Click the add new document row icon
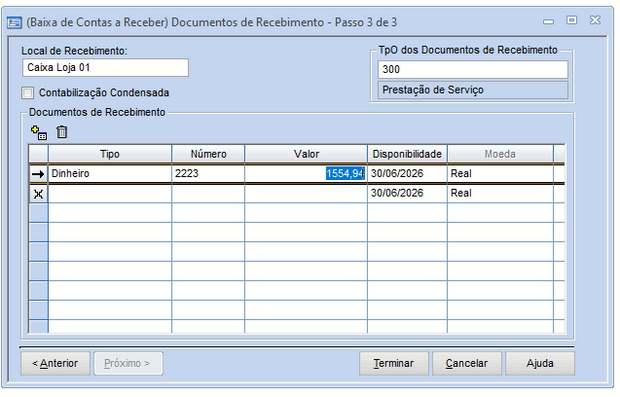Viewport: 620px width, 397px height. click(39, 132)
